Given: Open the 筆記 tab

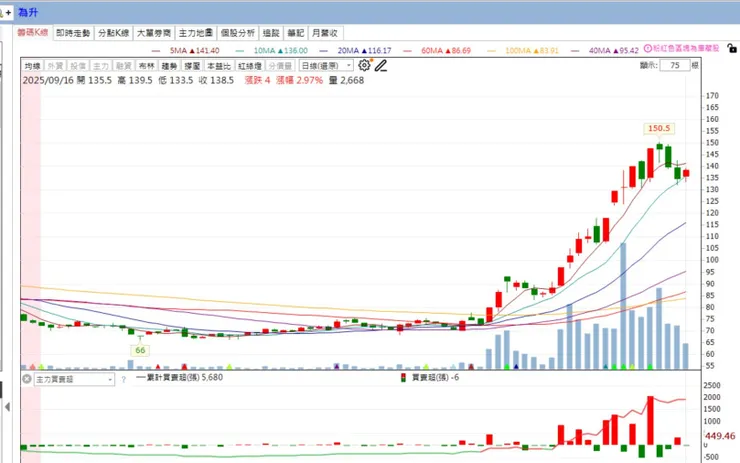Looking at the screenshot, I should (296, 33).
